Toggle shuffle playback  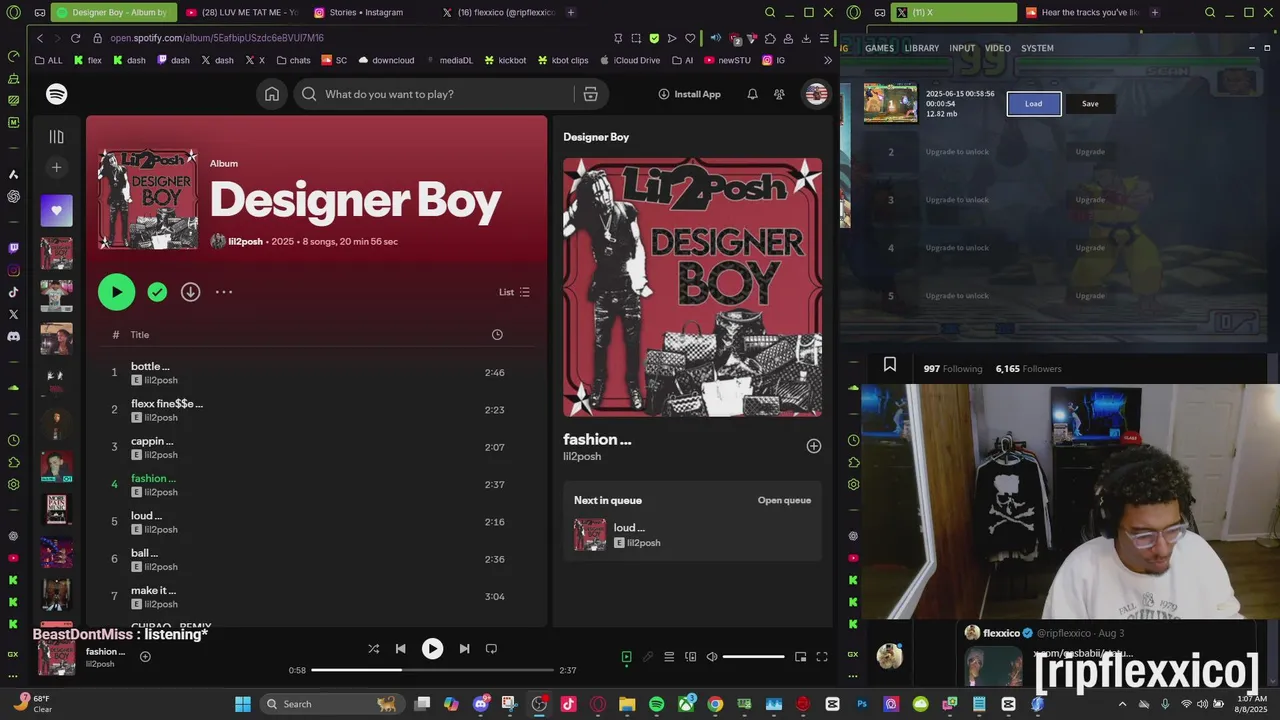coord(373,649)
